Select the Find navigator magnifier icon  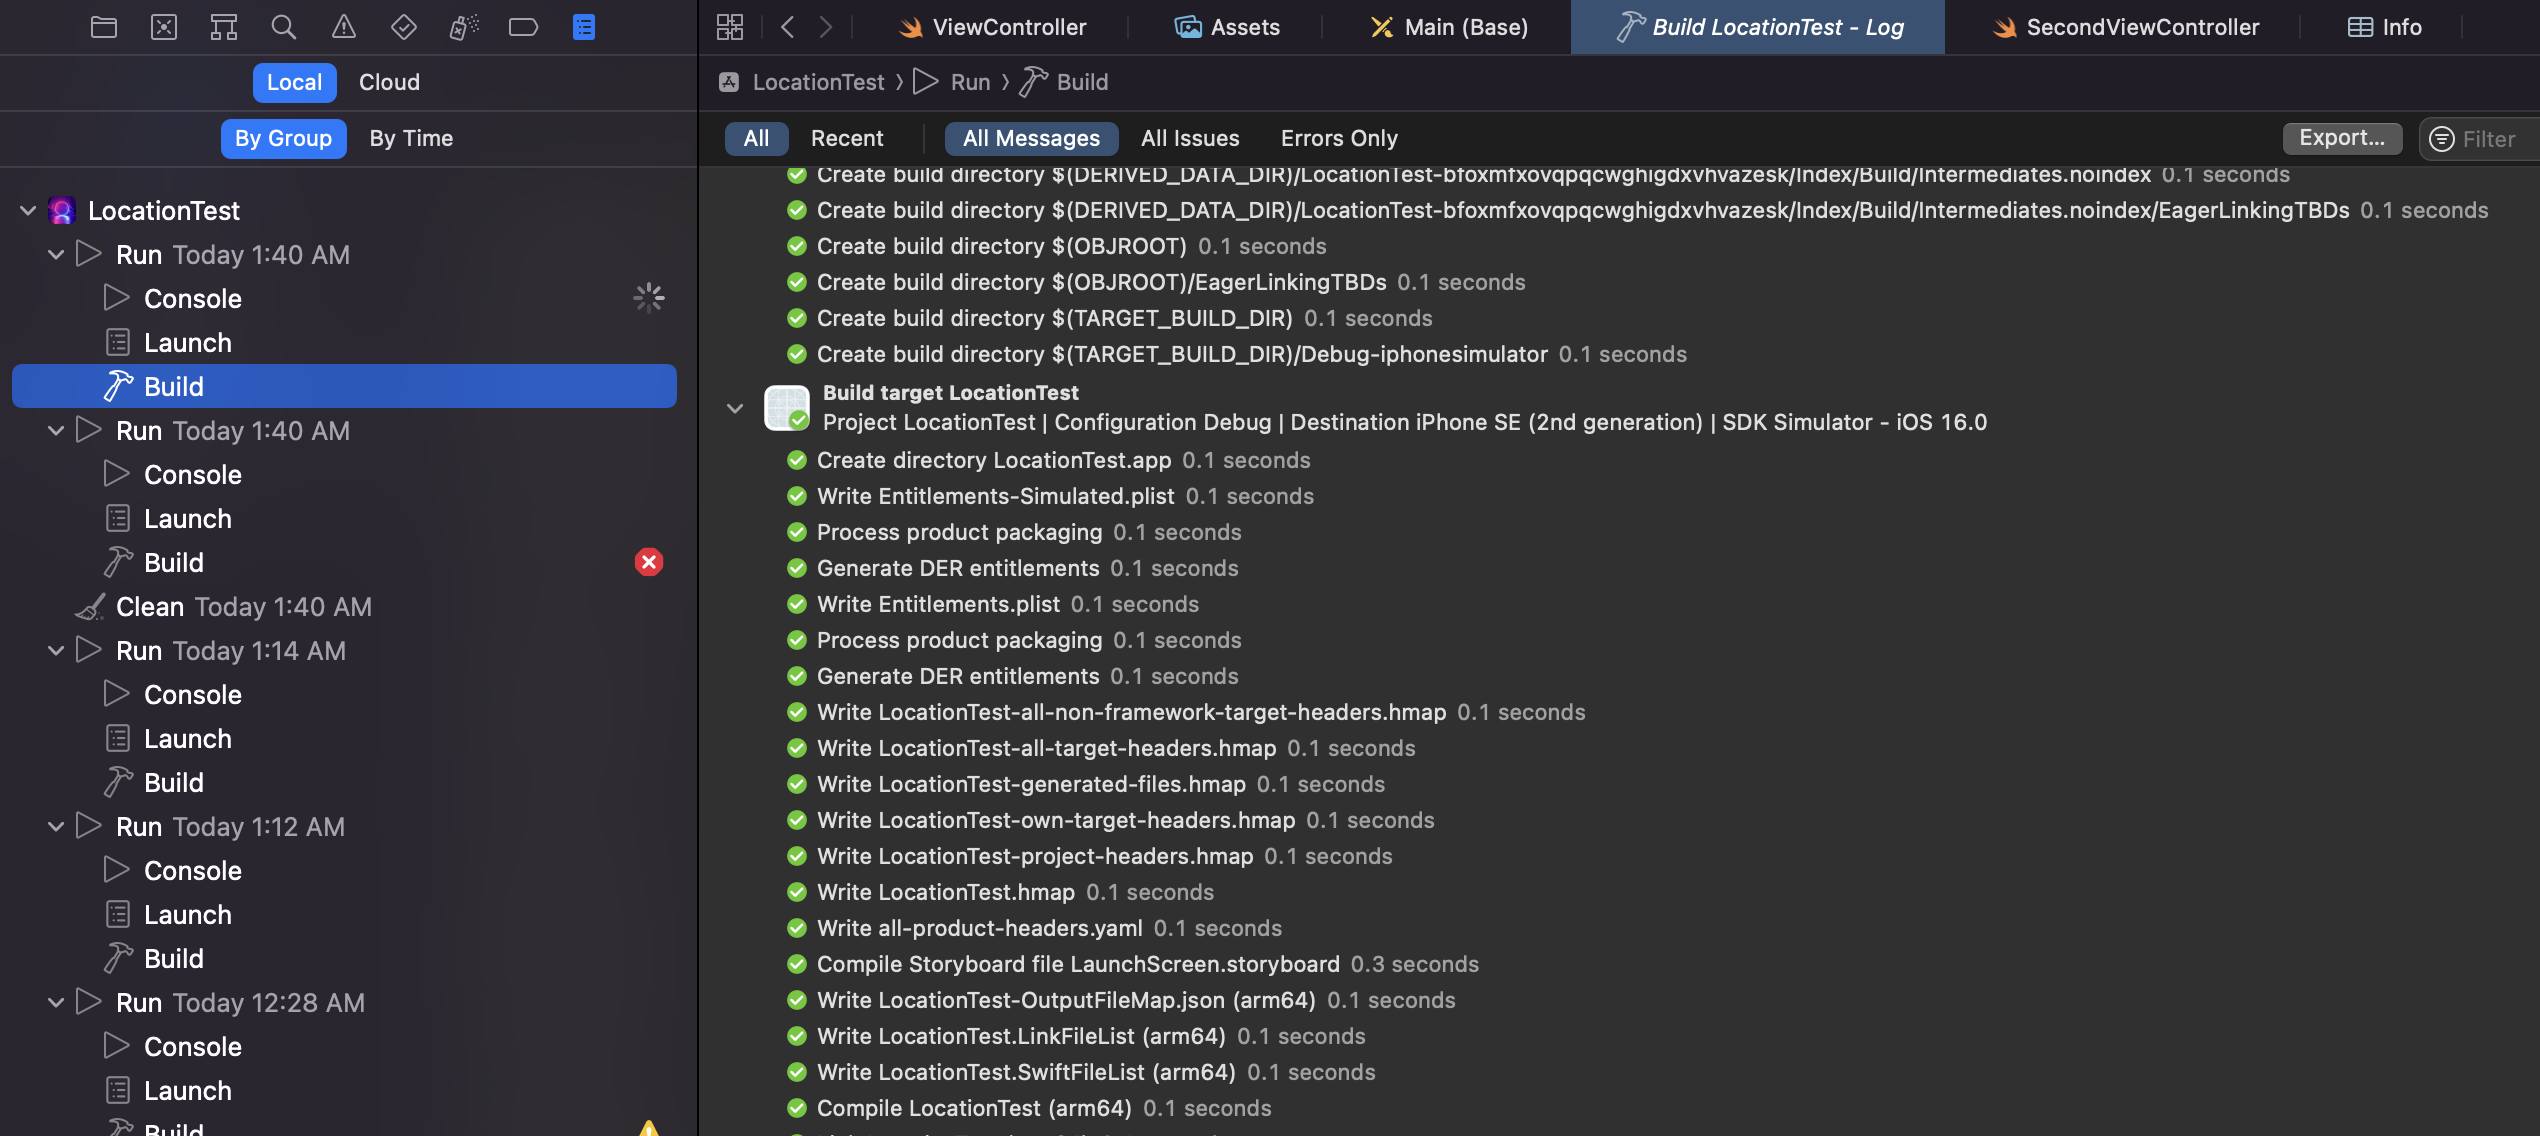[284, 27]
